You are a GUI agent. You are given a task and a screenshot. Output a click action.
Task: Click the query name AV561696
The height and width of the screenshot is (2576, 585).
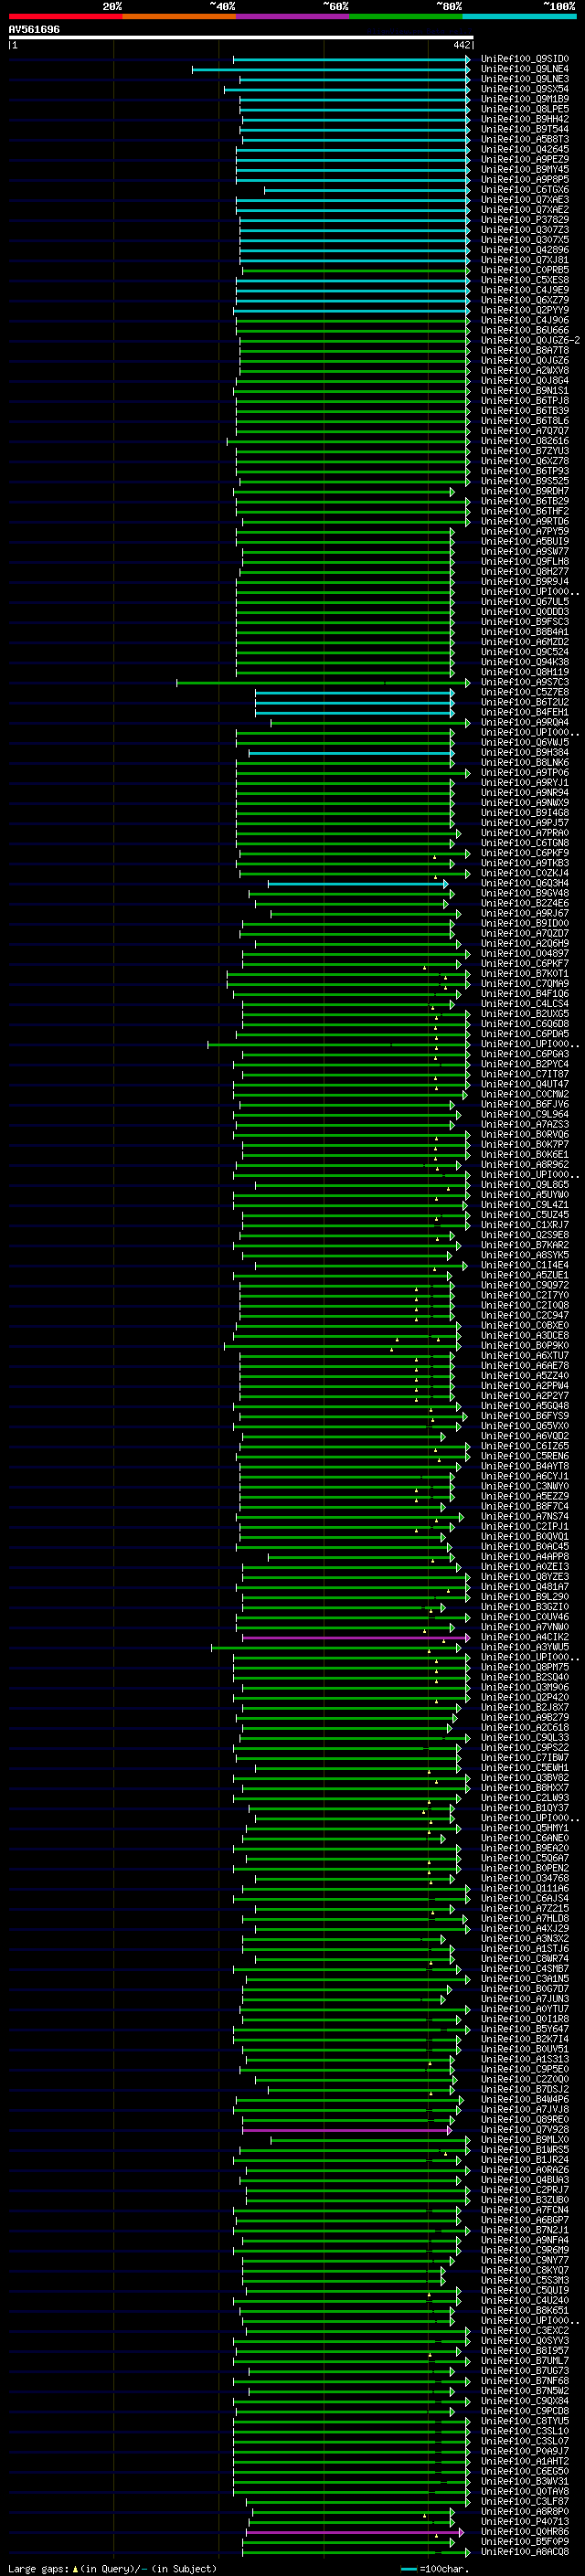tap(34, 30)
